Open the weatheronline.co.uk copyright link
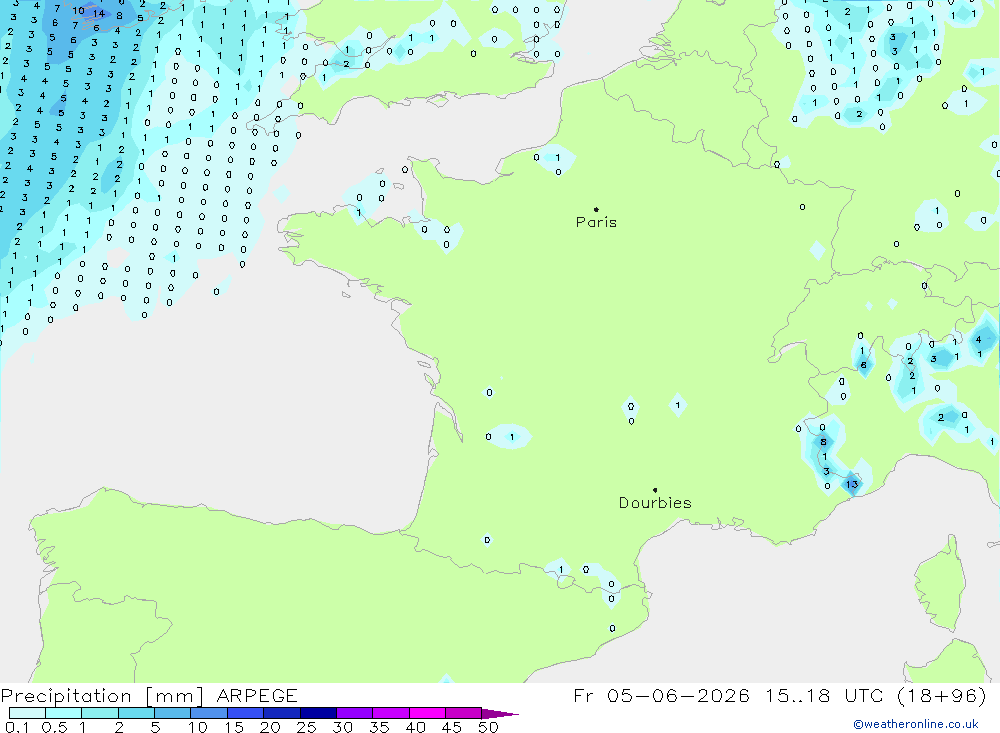Viewport: 1000px width, 733px height. point(916,724)
